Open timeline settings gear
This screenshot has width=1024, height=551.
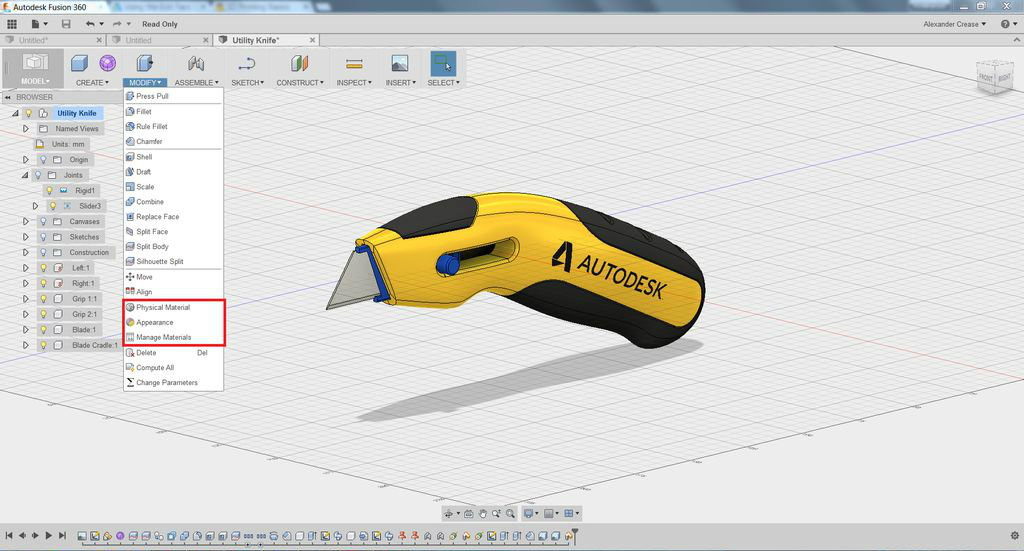pyautogui.click(x=1014, y=535)
